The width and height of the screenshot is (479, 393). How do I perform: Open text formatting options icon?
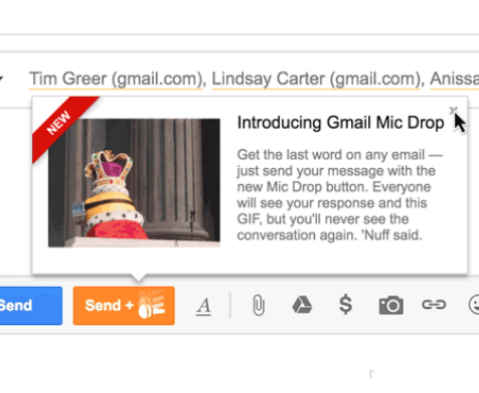coord(204,306)
